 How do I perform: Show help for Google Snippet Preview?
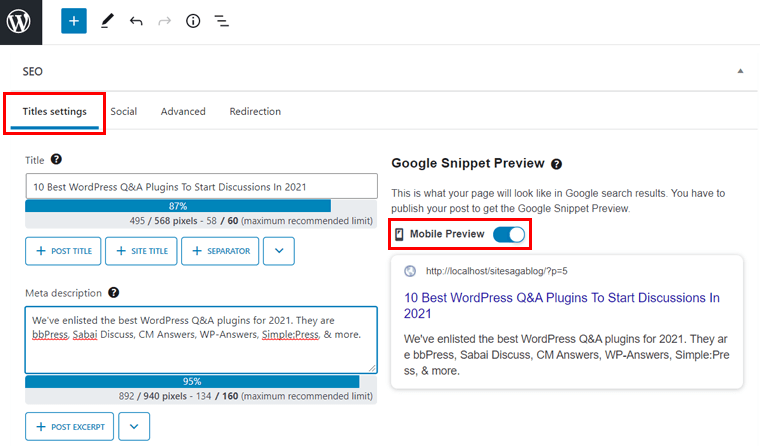(x=556, y=164)
